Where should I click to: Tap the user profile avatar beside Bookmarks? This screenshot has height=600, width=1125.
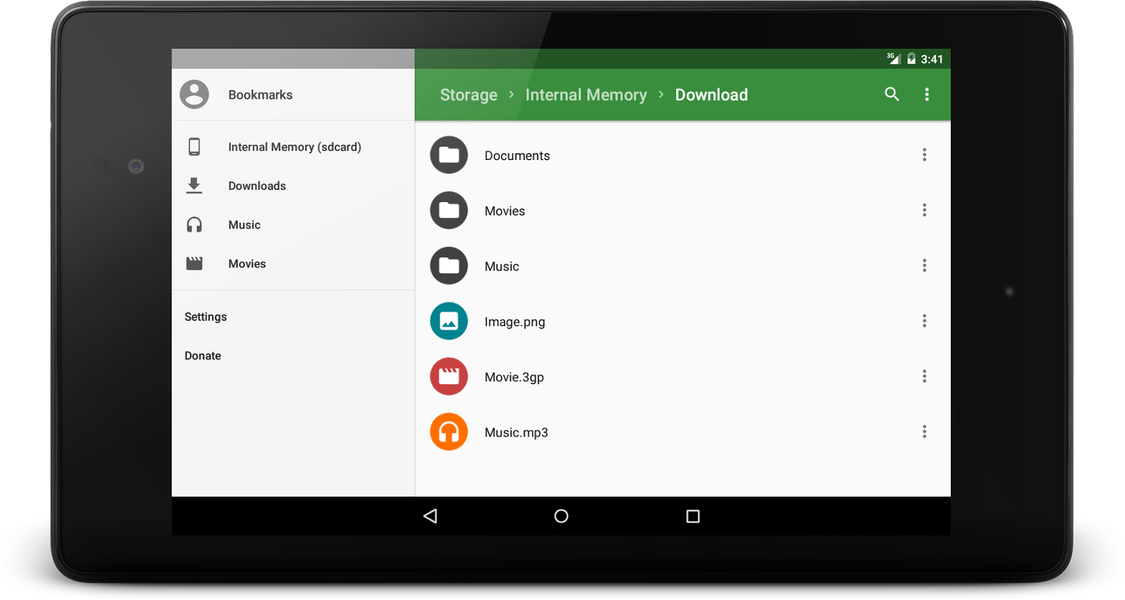[194, 94]
